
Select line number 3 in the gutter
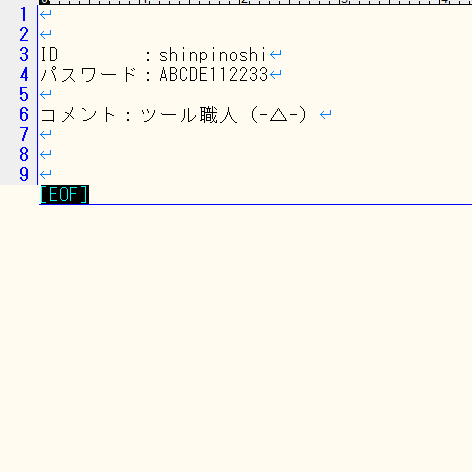[x=24, y=54]
